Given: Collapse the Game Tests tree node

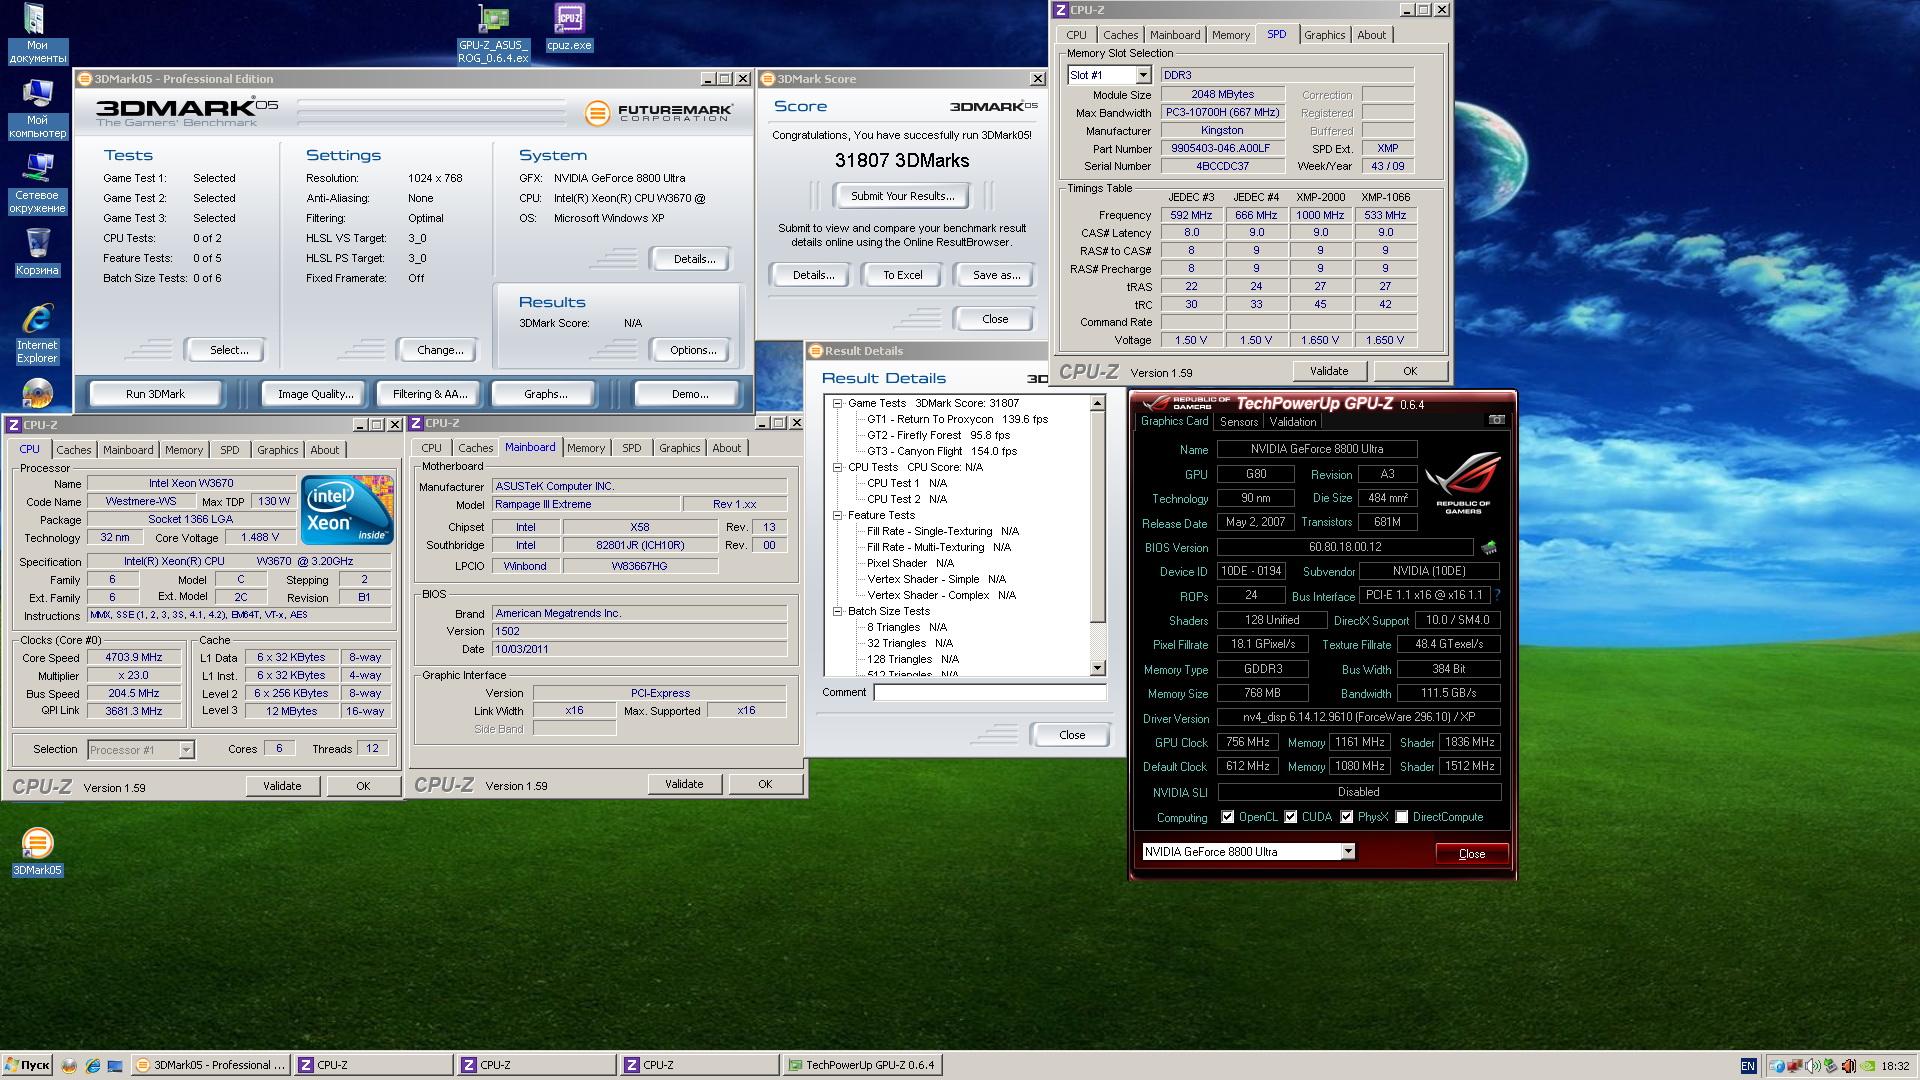Looking at the screenshot, I should [x=838, y=403].
